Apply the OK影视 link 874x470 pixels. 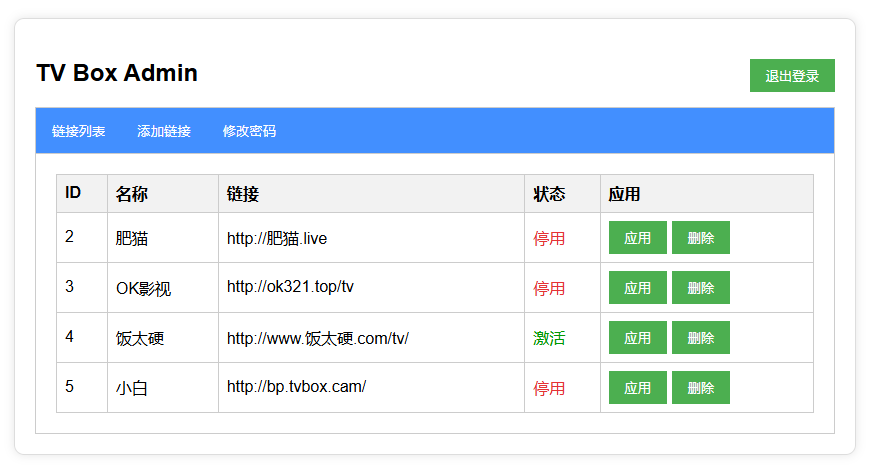(x=637, y=288)
